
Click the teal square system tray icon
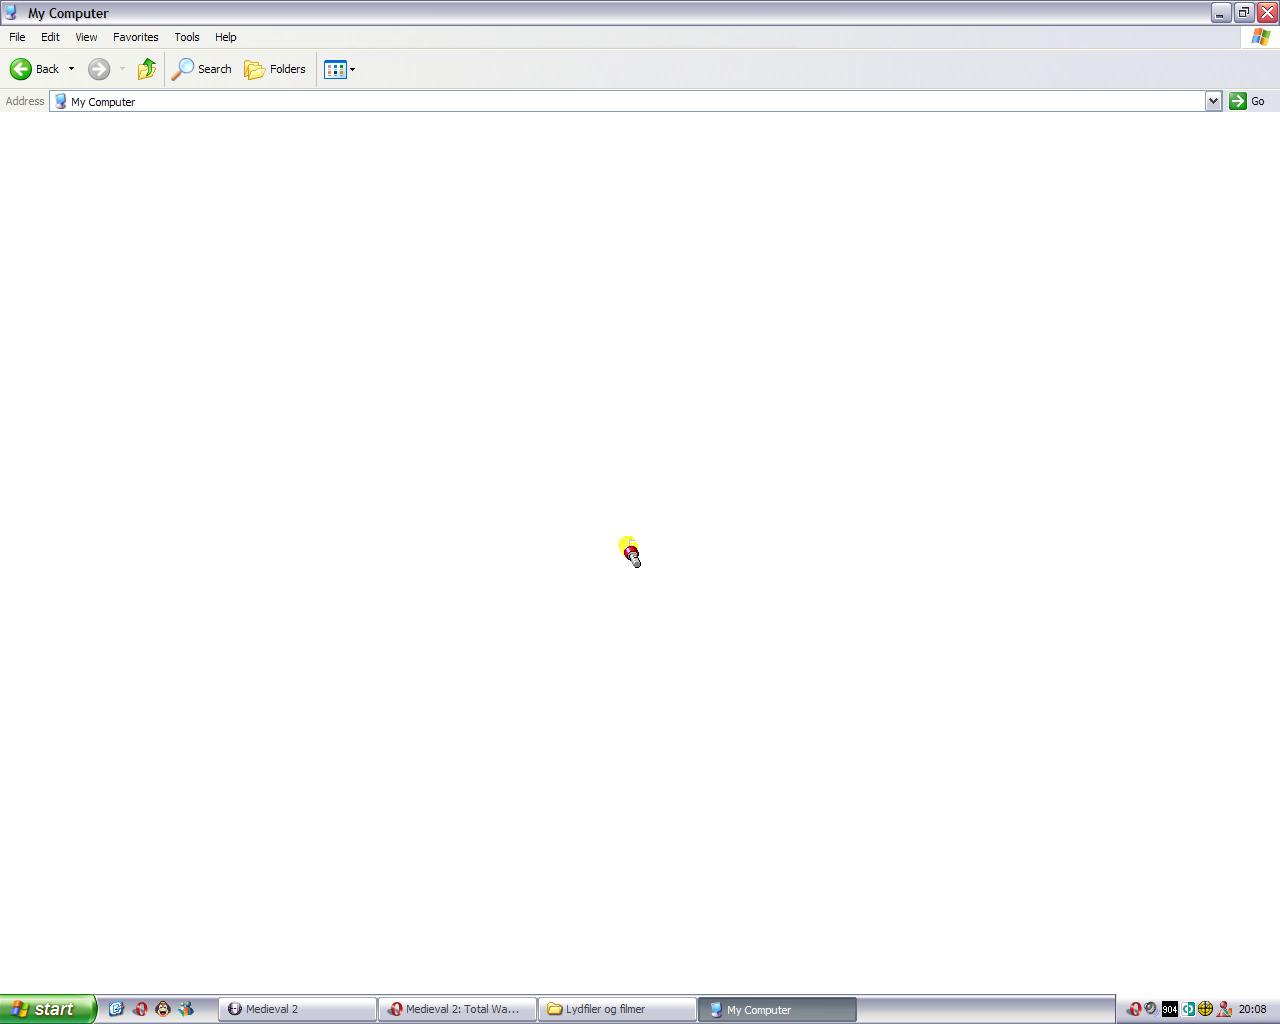1188,1009
